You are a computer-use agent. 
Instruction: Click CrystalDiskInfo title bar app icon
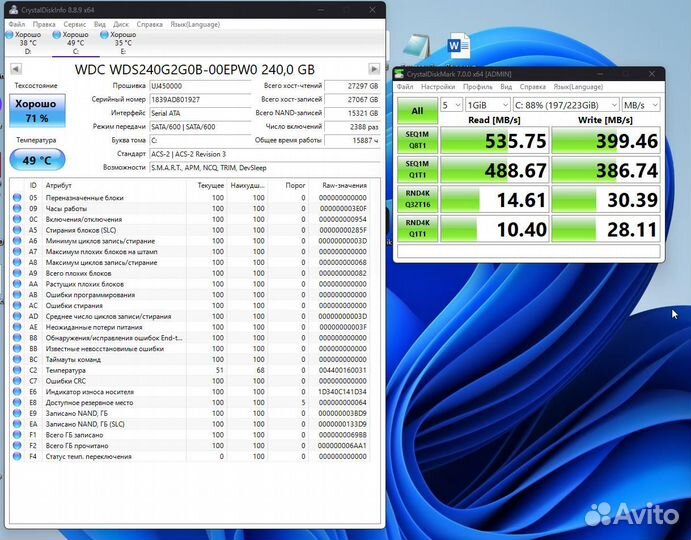pyautogui.click(x=14, y=10)
